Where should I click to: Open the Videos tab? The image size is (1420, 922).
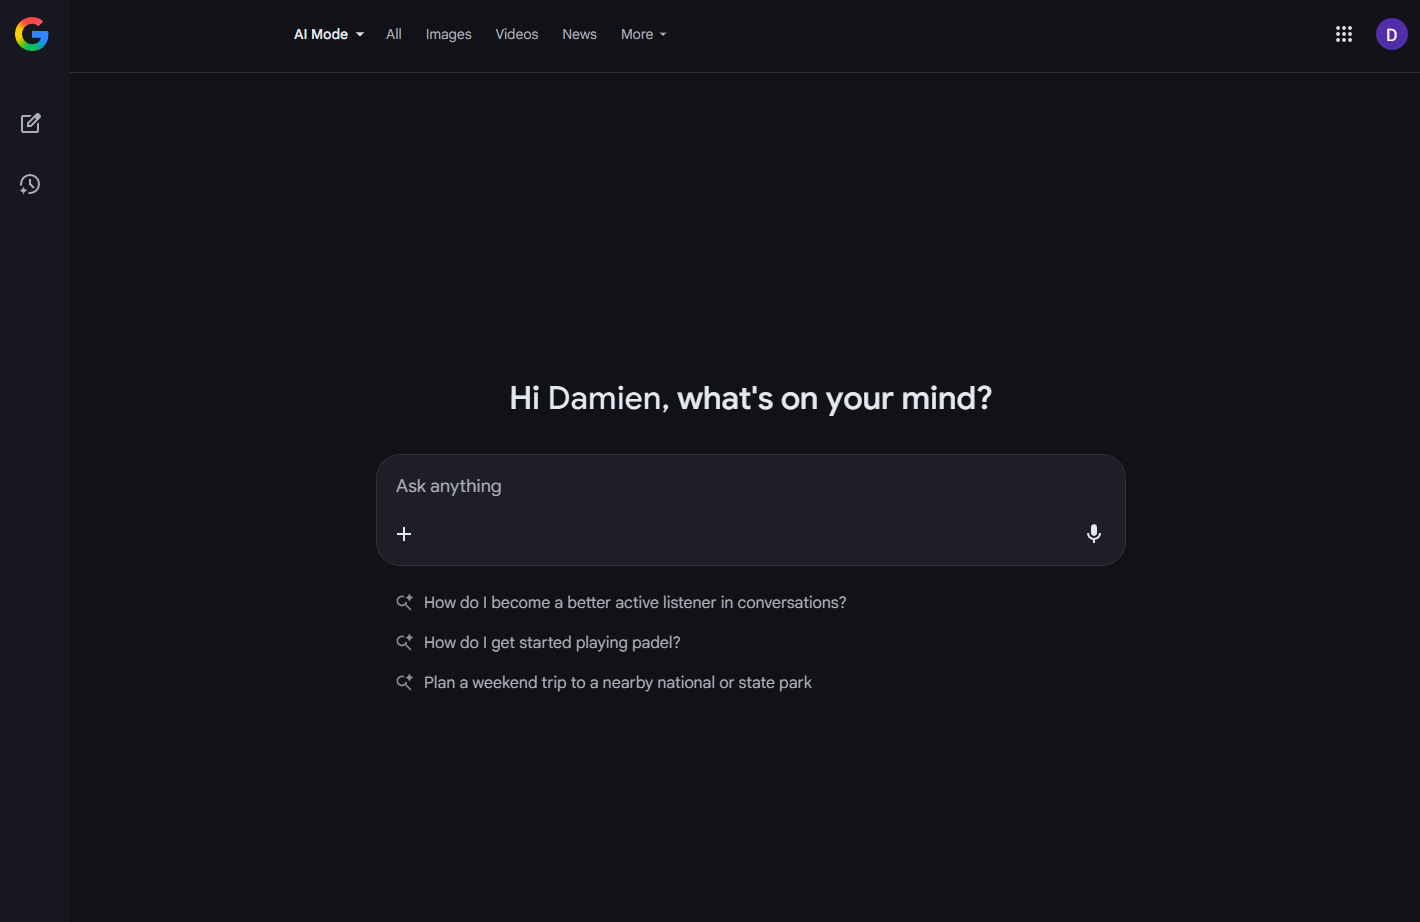tap(516, 33)
